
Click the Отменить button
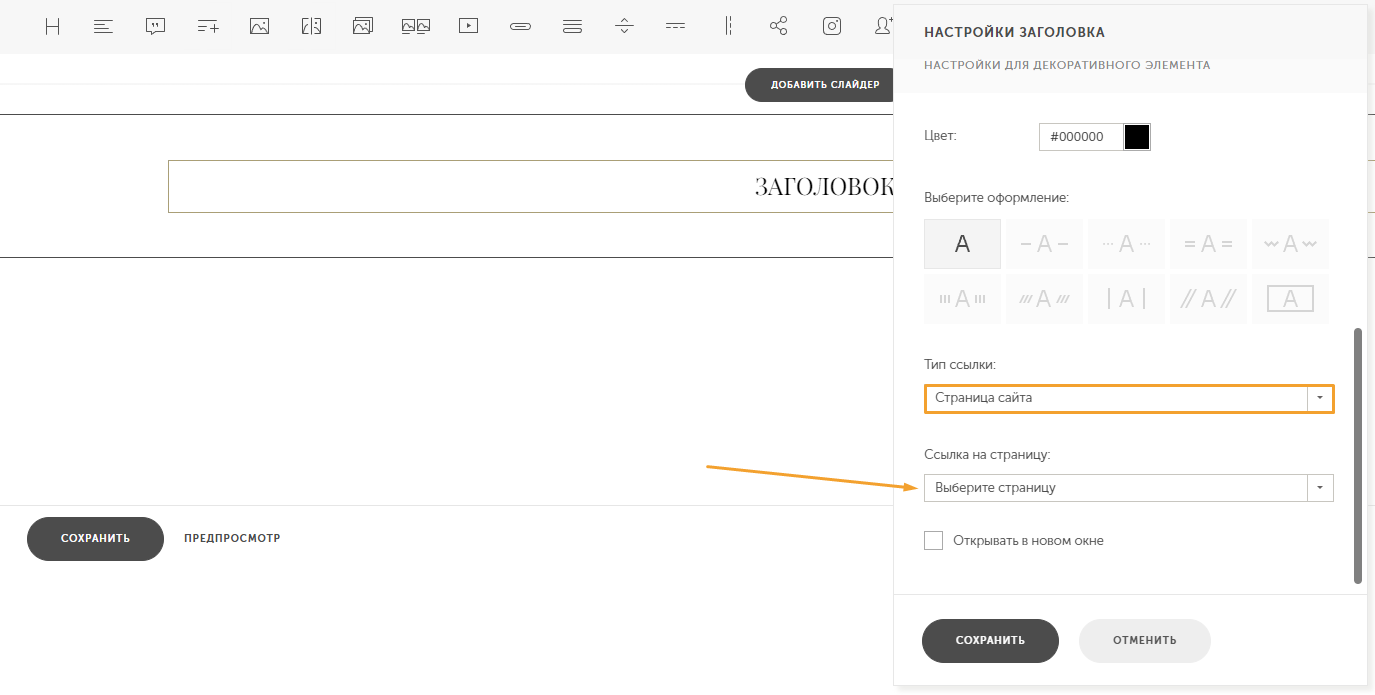1144,641
